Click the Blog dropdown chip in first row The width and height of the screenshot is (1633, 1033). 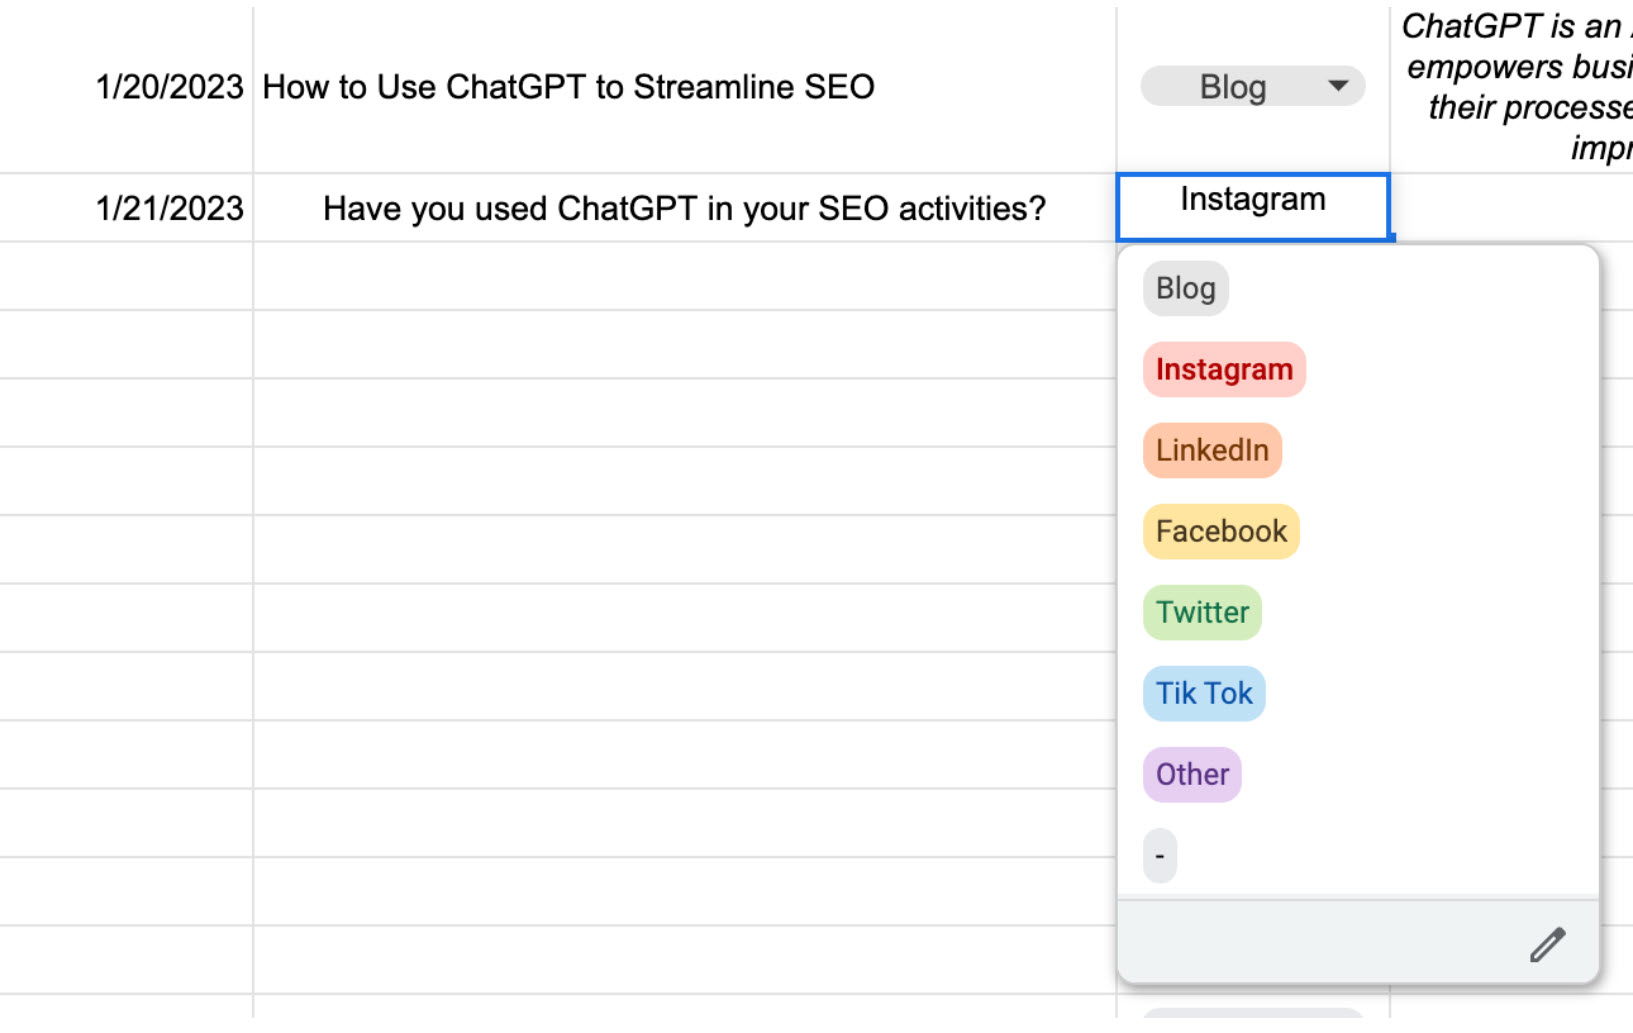tap(1253, 86)
